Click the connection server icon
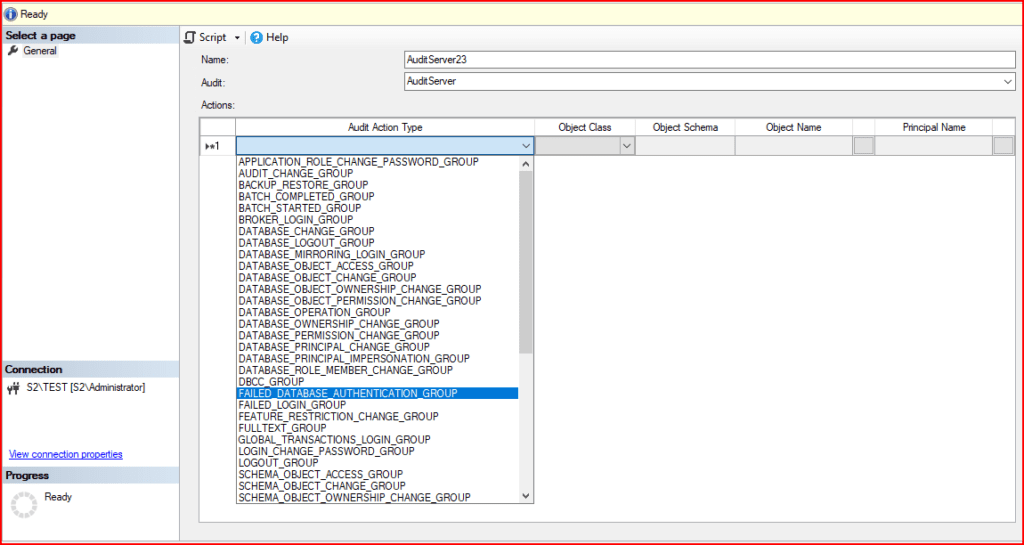Viewport: 1024px width, 545px height. [x=13, y=388]
